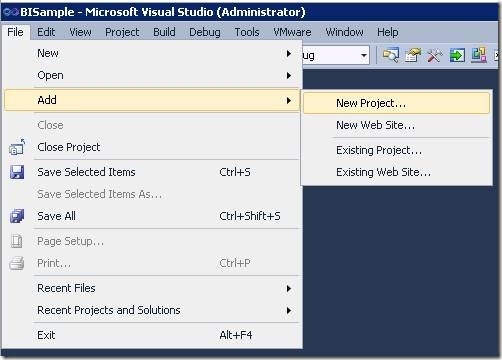This screenshot has width=502, height=360.
Task: Select Existing Web Site... option
Action: click(x=396, y=172)
